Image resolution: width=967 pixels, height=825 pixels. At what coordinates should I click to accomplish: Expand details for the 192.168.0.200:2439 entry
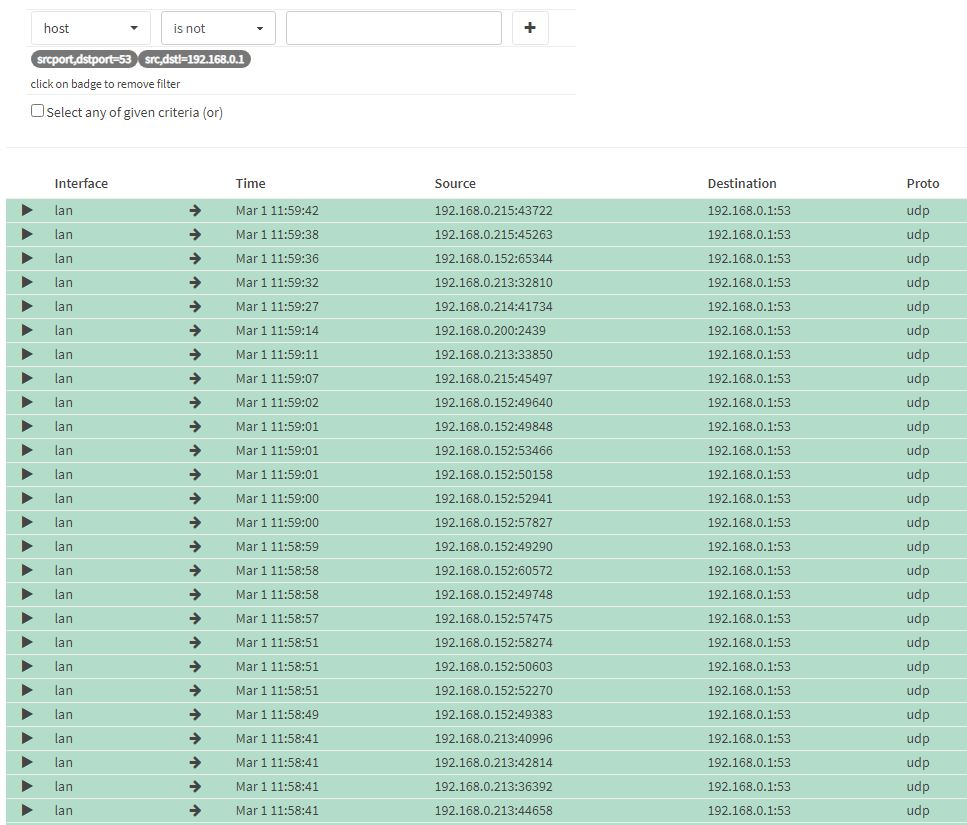click(27, 330)
